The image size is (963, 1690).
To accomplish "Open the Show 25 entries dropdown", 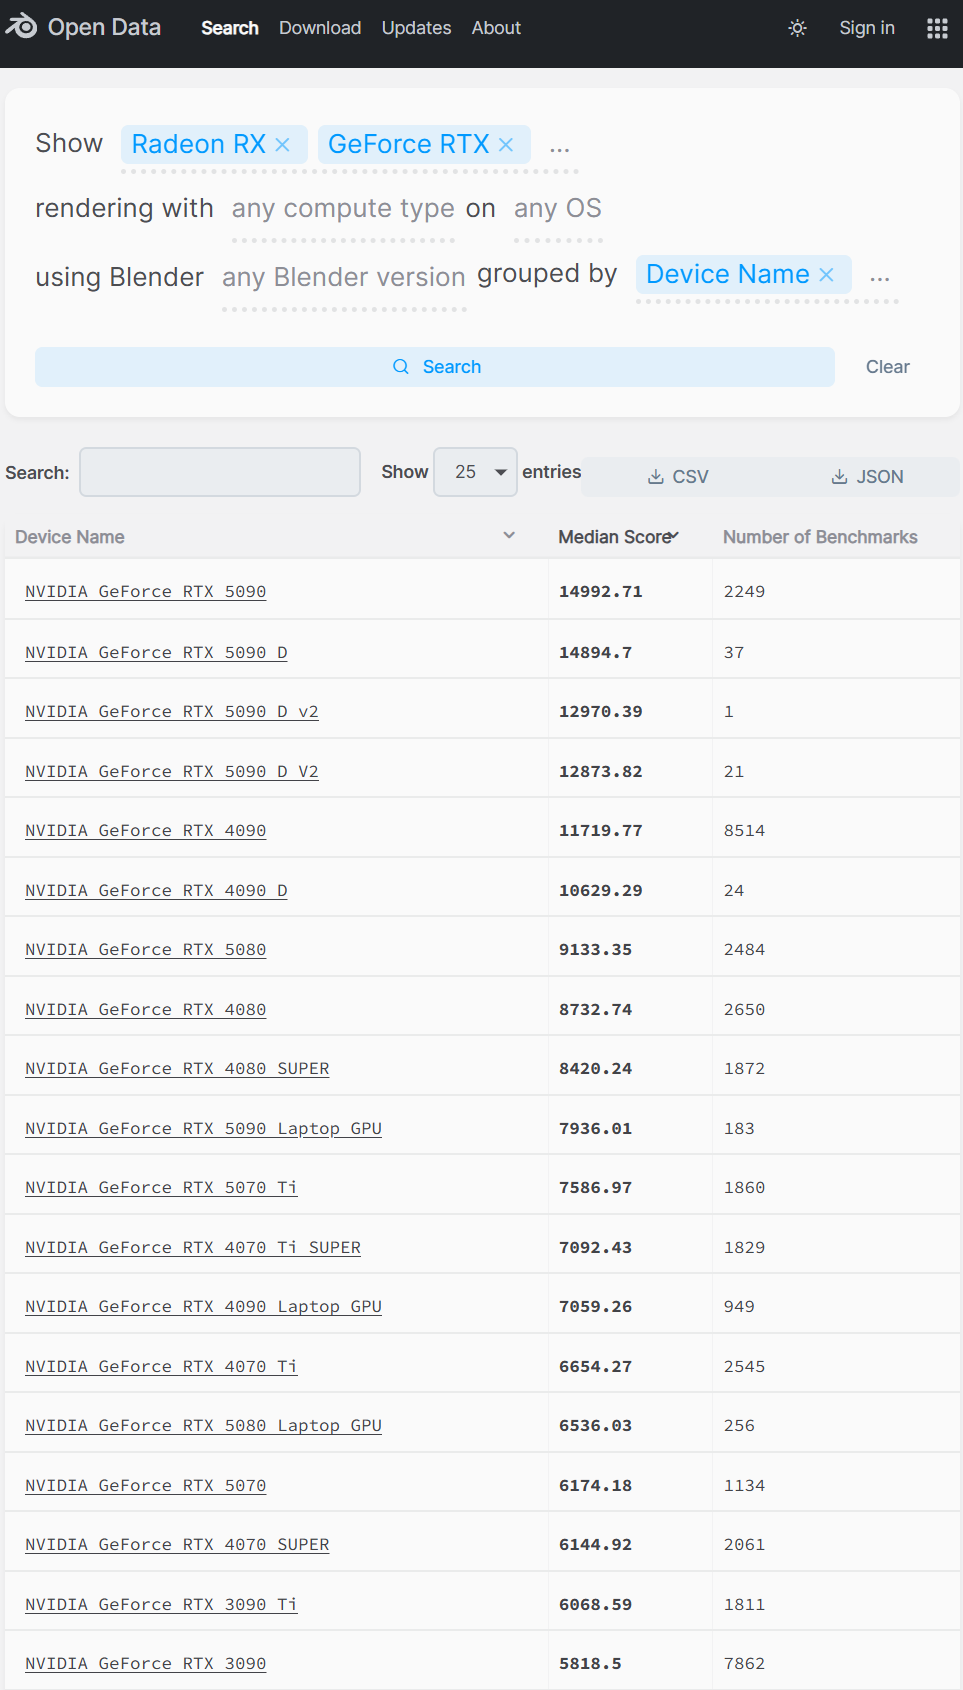I will point(475,472).
